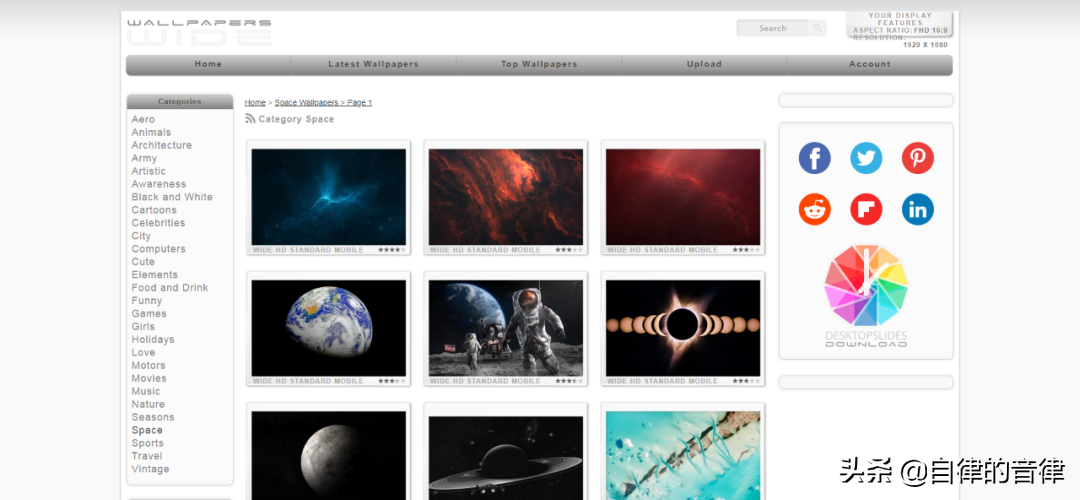Select the City category
The width and height of the screenshot is (1080, 500).
click(x=141, y=236)
